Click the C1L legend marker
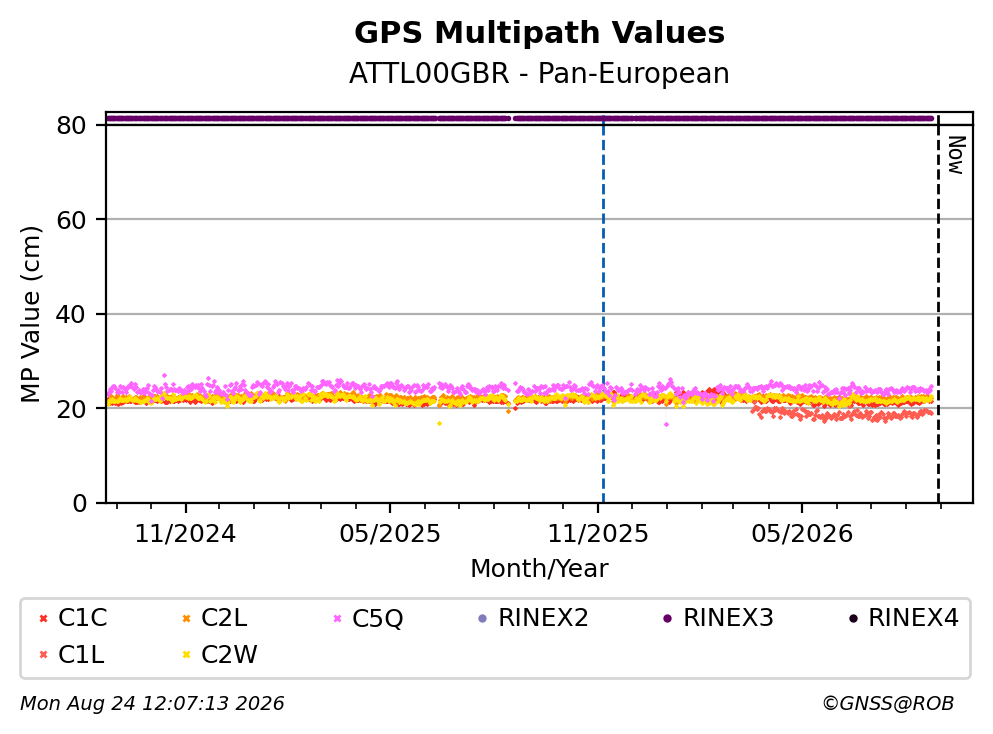 (x=43, y=655)
